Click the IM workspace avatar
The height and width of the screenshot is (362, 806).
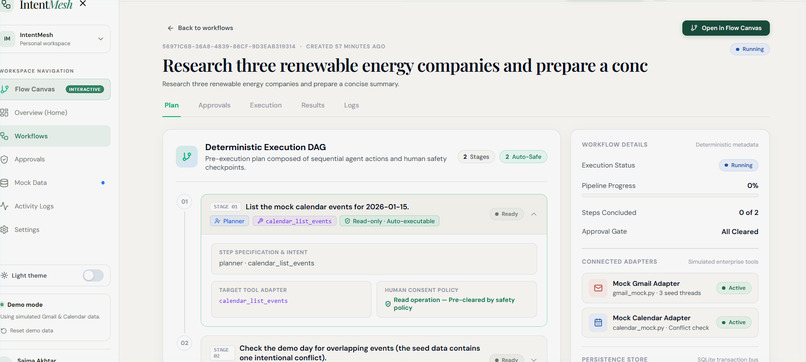tap(7, 39)
